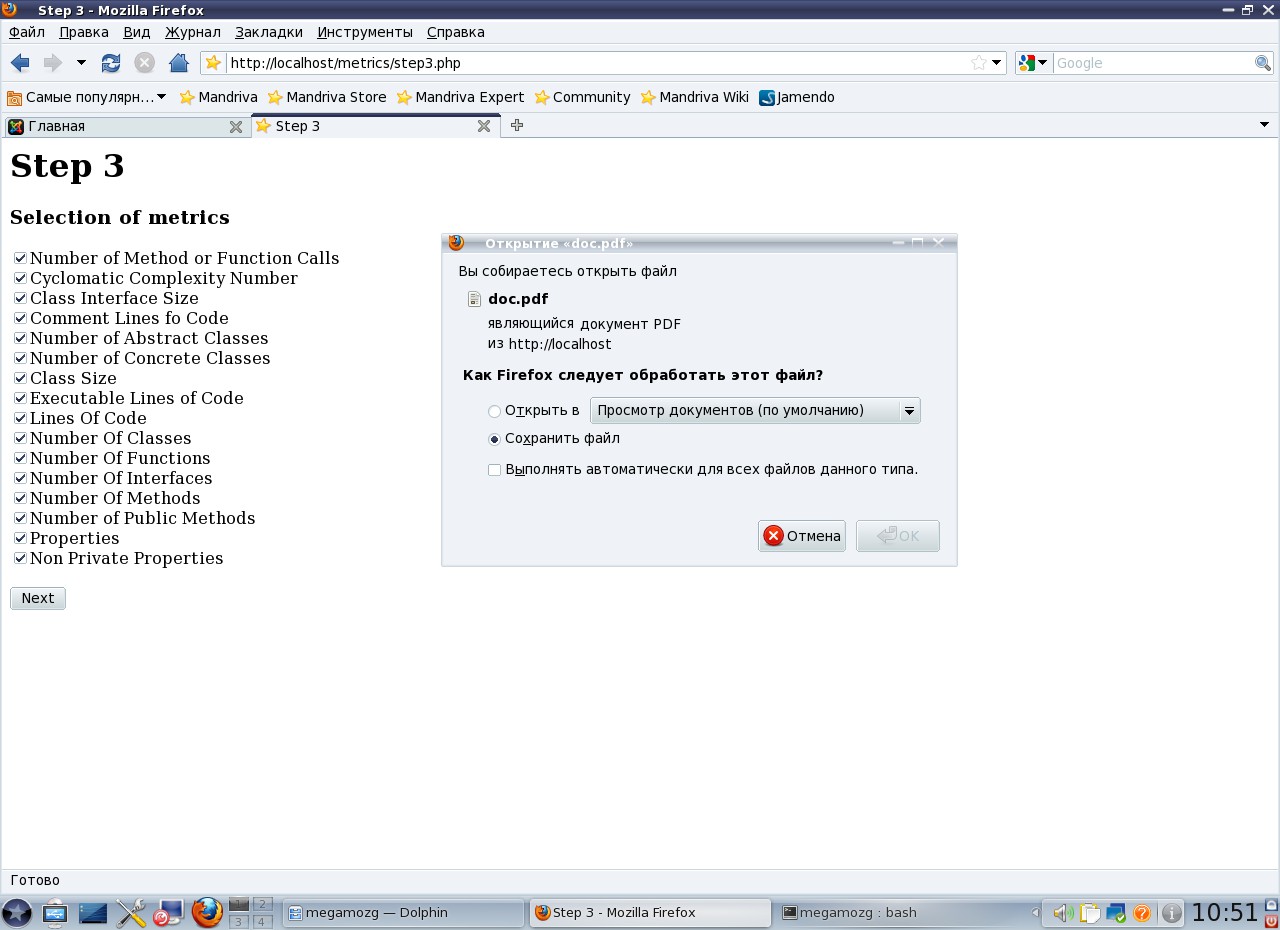1280x930 pixels.
Task: Click the Firefox launcher in the panel
Action: click(207, 912)
